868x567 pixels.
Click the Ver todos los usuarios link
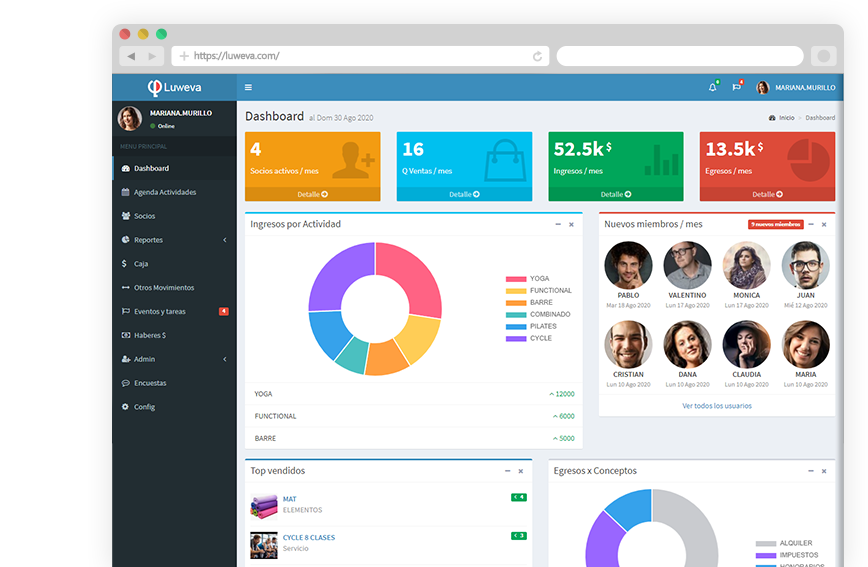point(717,406)
